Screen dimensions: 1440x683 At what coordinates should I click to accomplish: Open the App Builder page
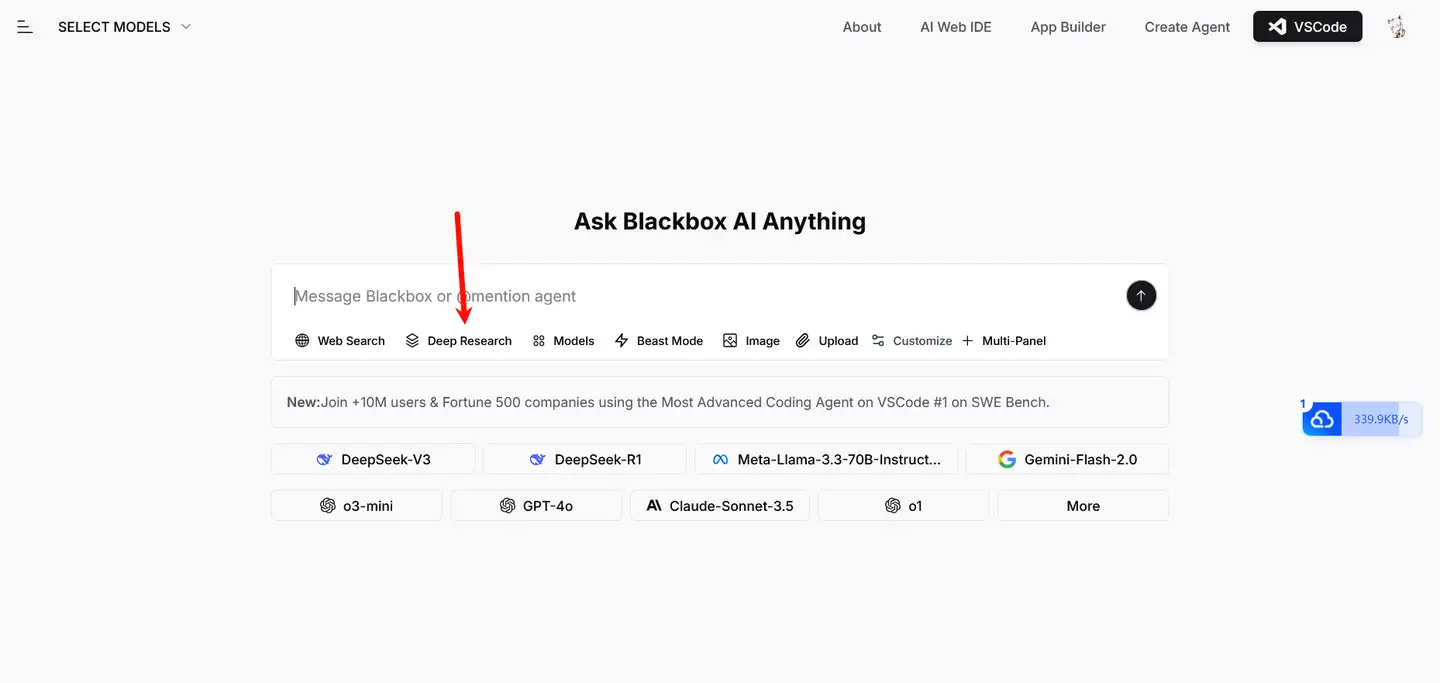[1068, 27]
